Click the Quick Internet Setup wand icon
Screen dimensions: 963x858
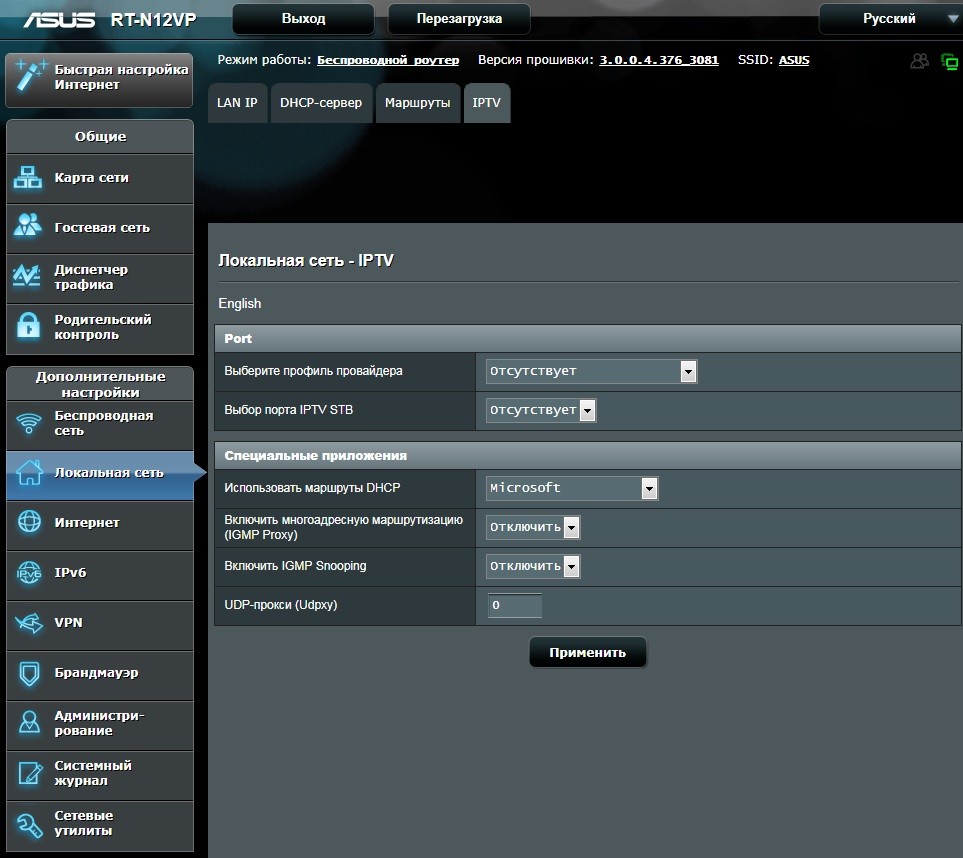pos(30,77)
